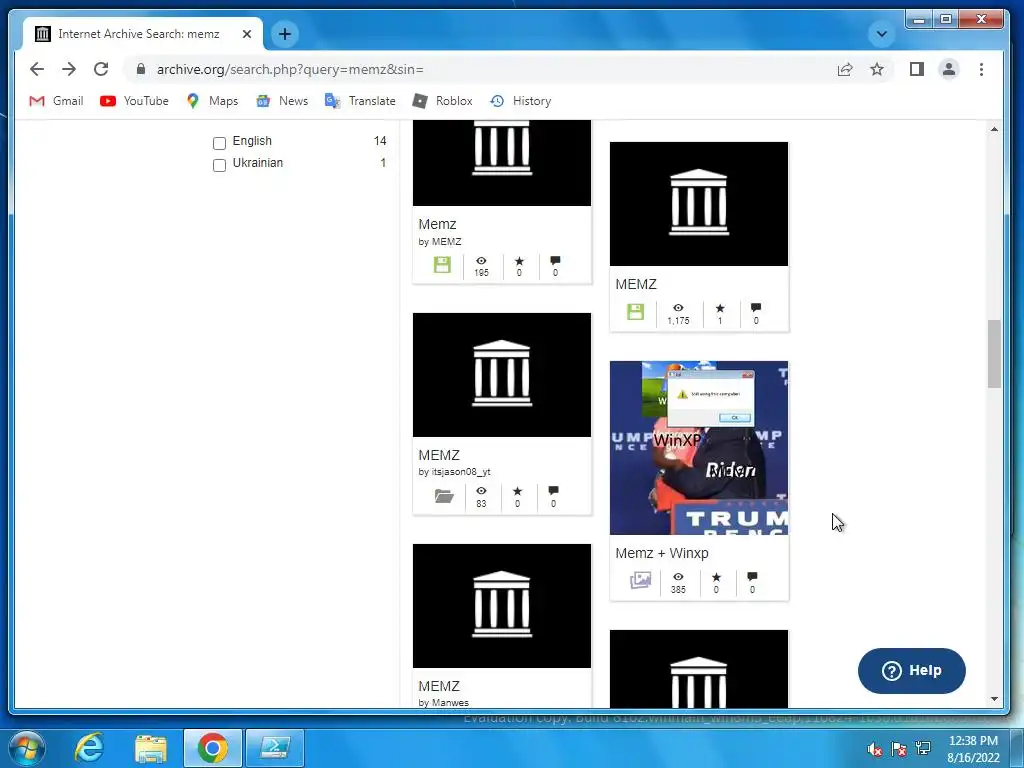The height and width of the screenshot is (768, 1024).
Task: Open Gmail bookmark
Action: 57,101
